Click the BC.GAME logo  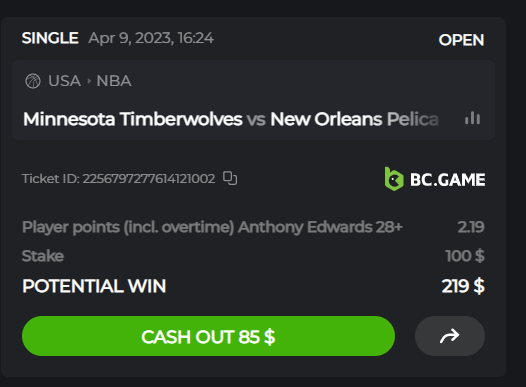tap(435, 179)
